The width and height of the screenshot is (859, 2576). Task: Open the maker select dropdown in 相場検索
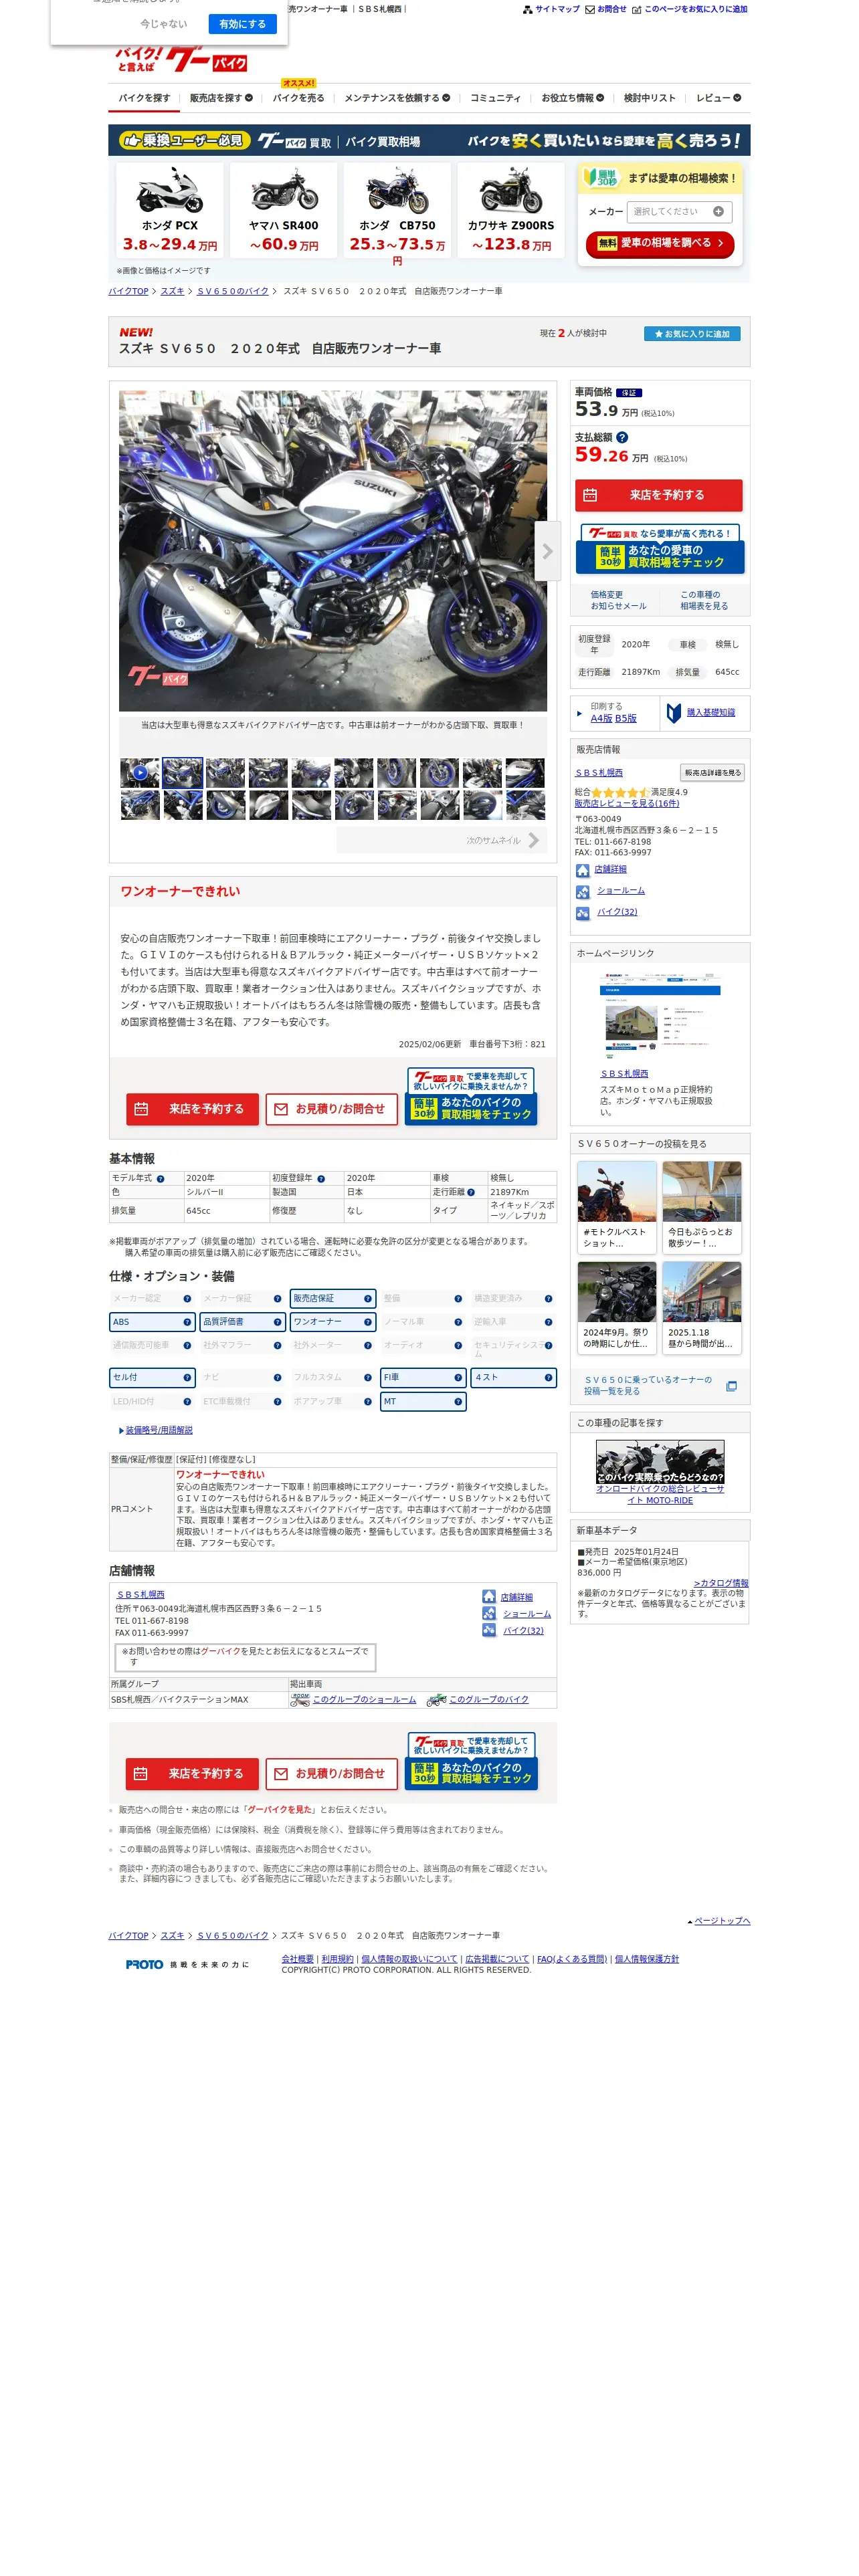pos(679,211)
